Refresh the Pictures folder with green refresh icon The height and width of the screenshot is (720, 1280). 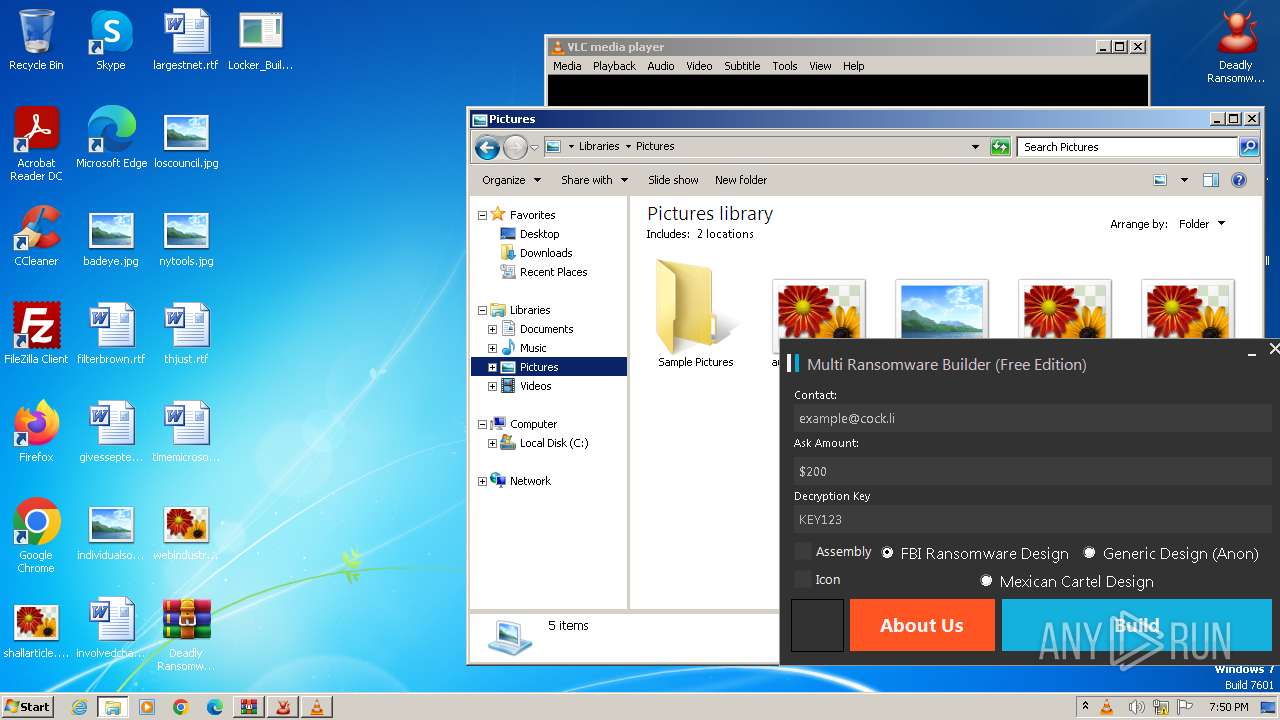click(x=1000, y=147)
